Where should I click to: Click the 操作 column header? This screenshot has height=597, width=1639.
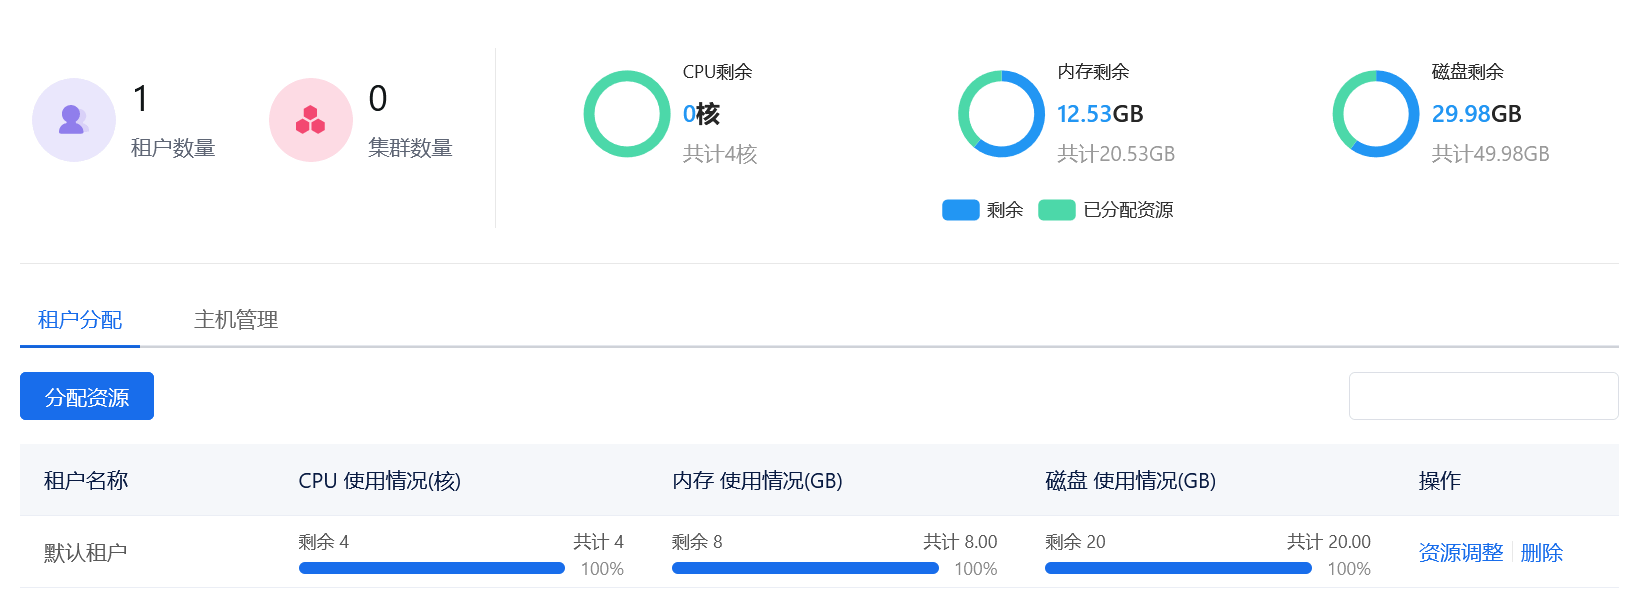tap(1440, 481)
